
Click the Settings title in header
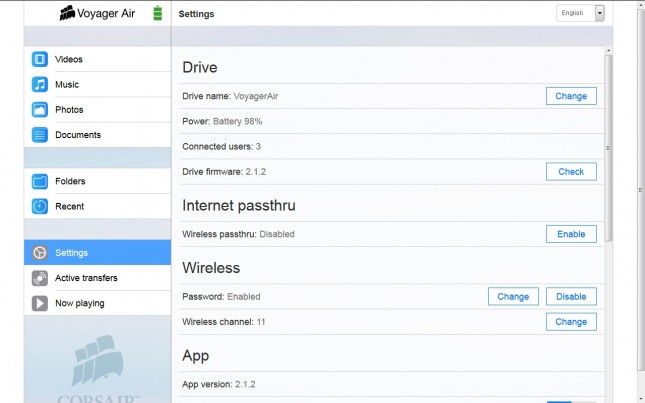[196, 14]
